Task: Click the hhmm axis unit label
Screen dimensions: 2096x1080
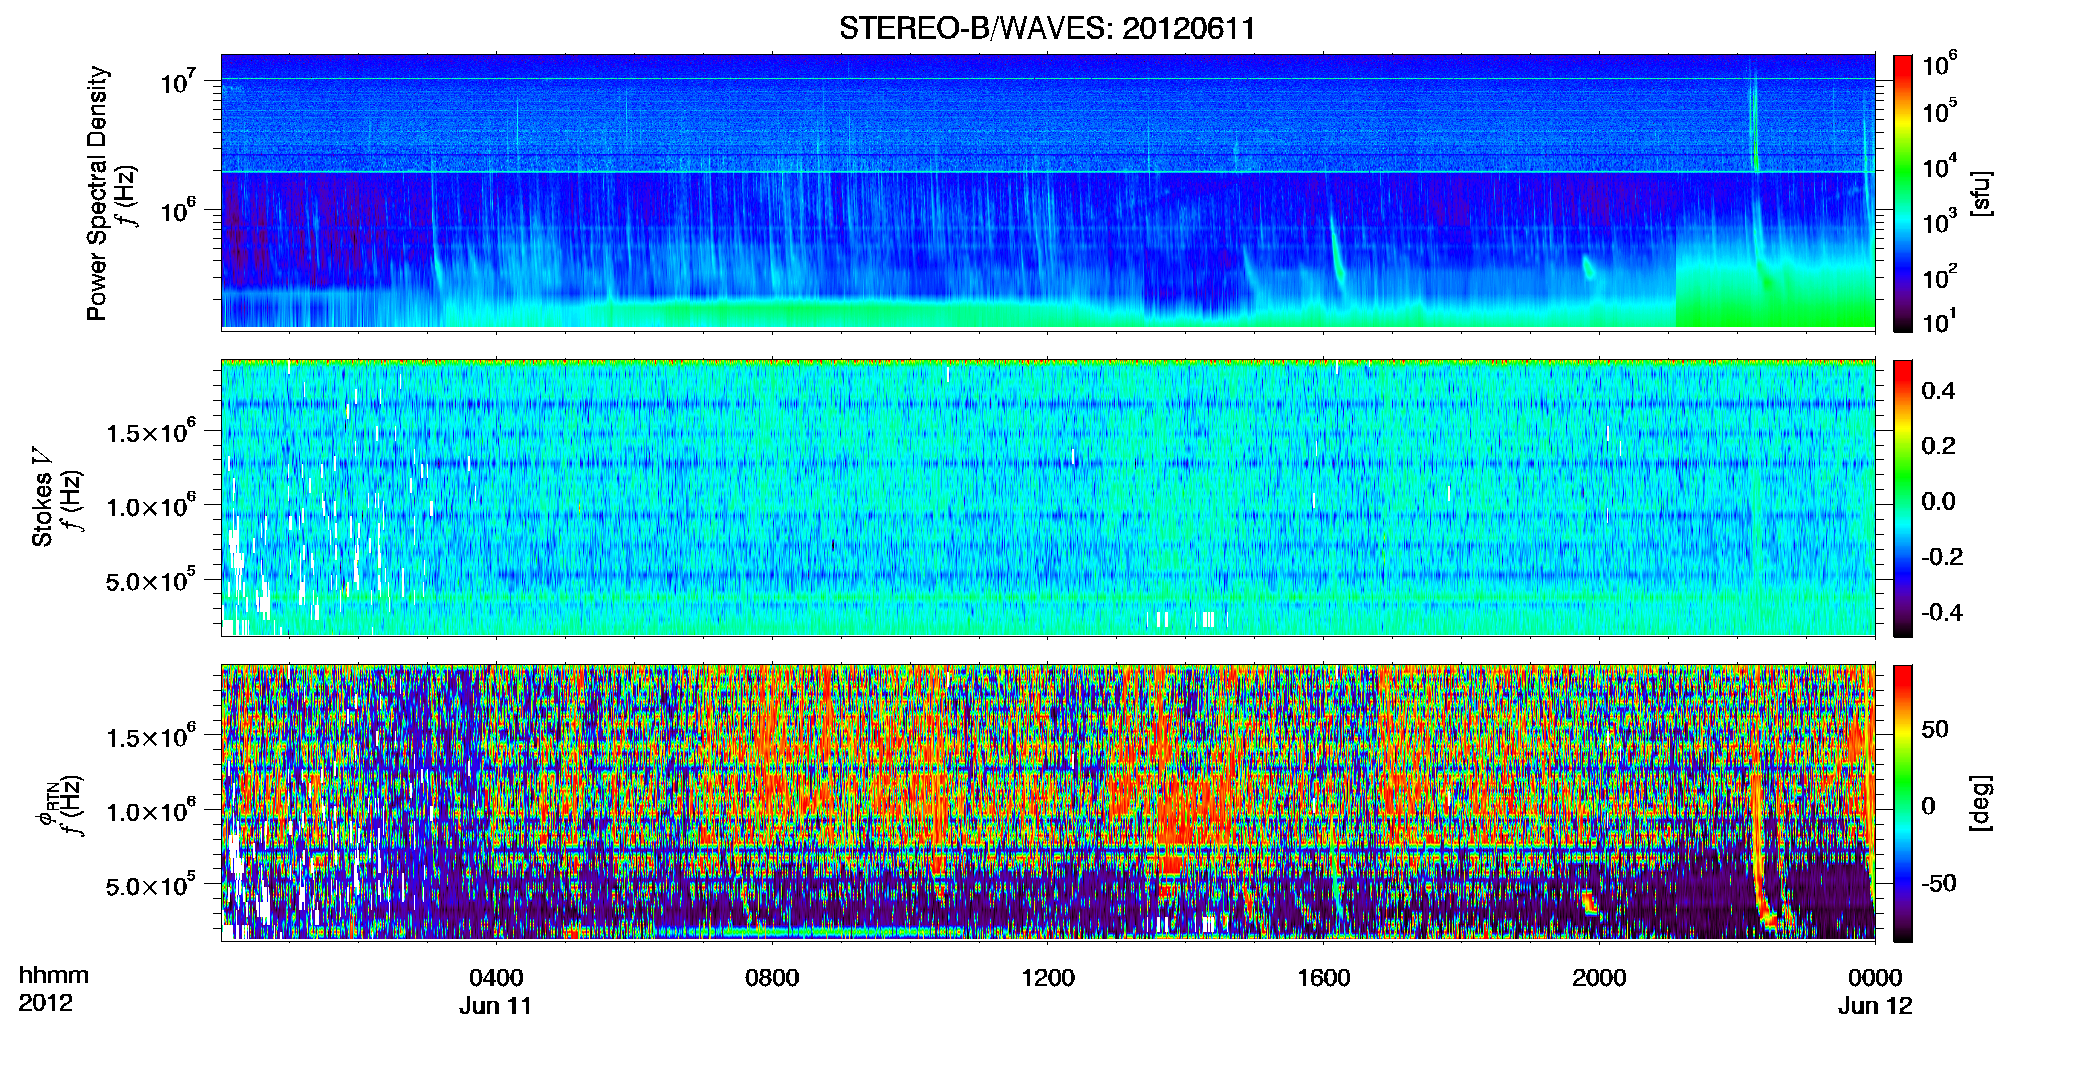Action: (x=54, y=976)
